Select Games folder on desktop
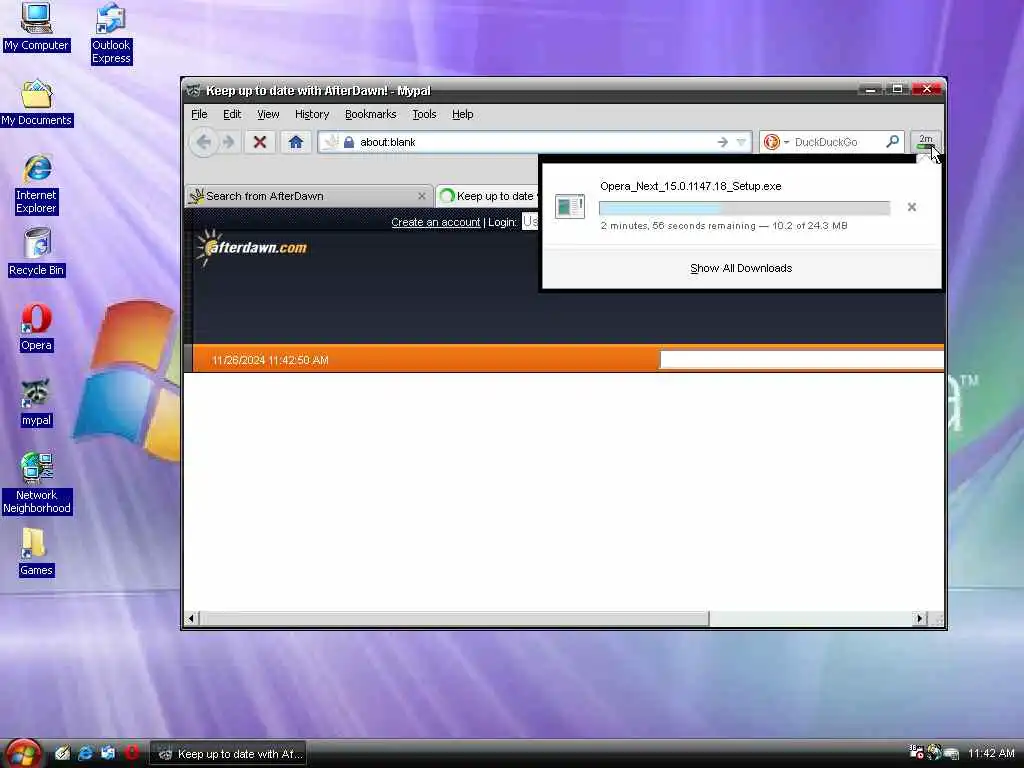1024x768 pixels. click(36, 552)
